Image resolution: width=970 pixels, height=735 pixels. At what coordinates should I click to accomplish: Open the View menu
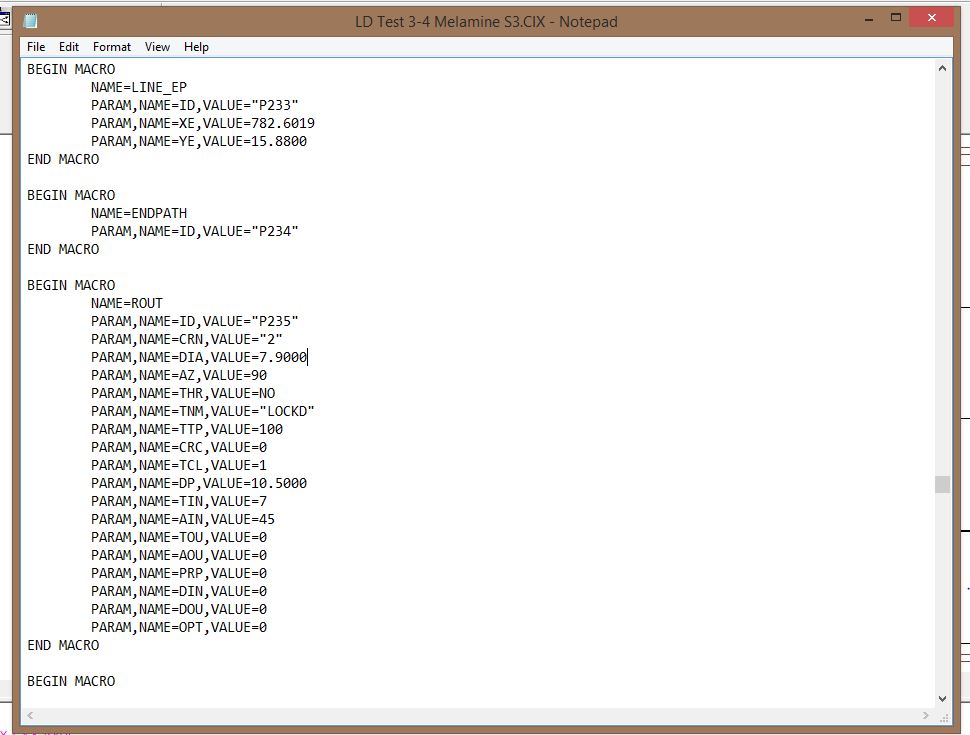[x=157, y=47]
